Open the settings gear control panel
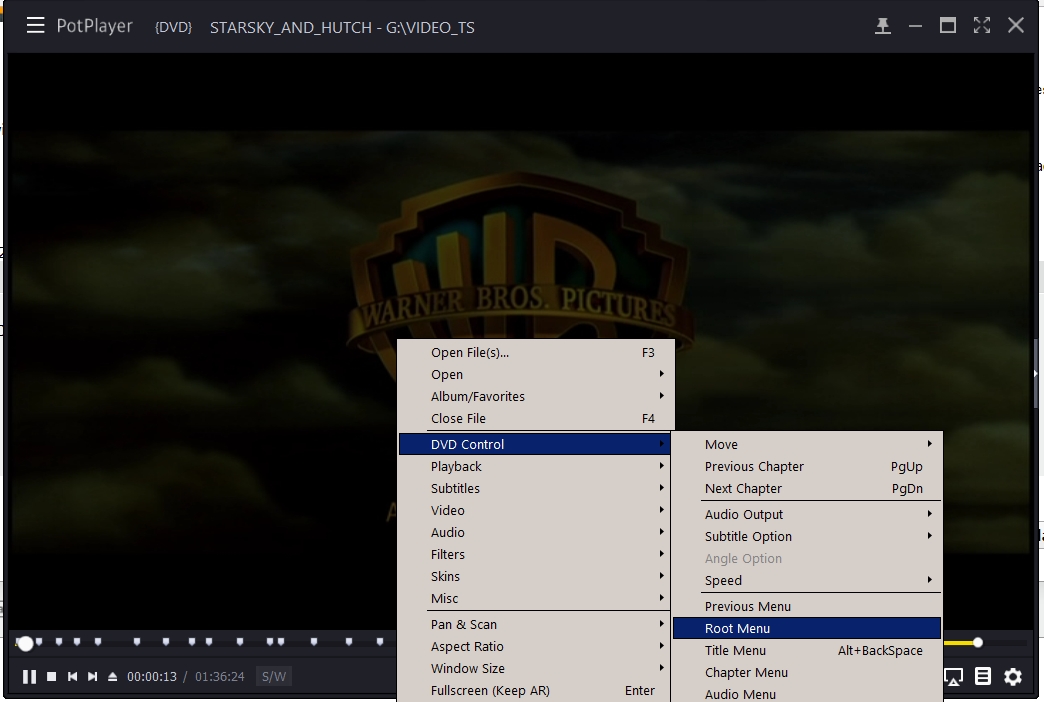Screen dimensions: 1044x702 (1013, 677)
